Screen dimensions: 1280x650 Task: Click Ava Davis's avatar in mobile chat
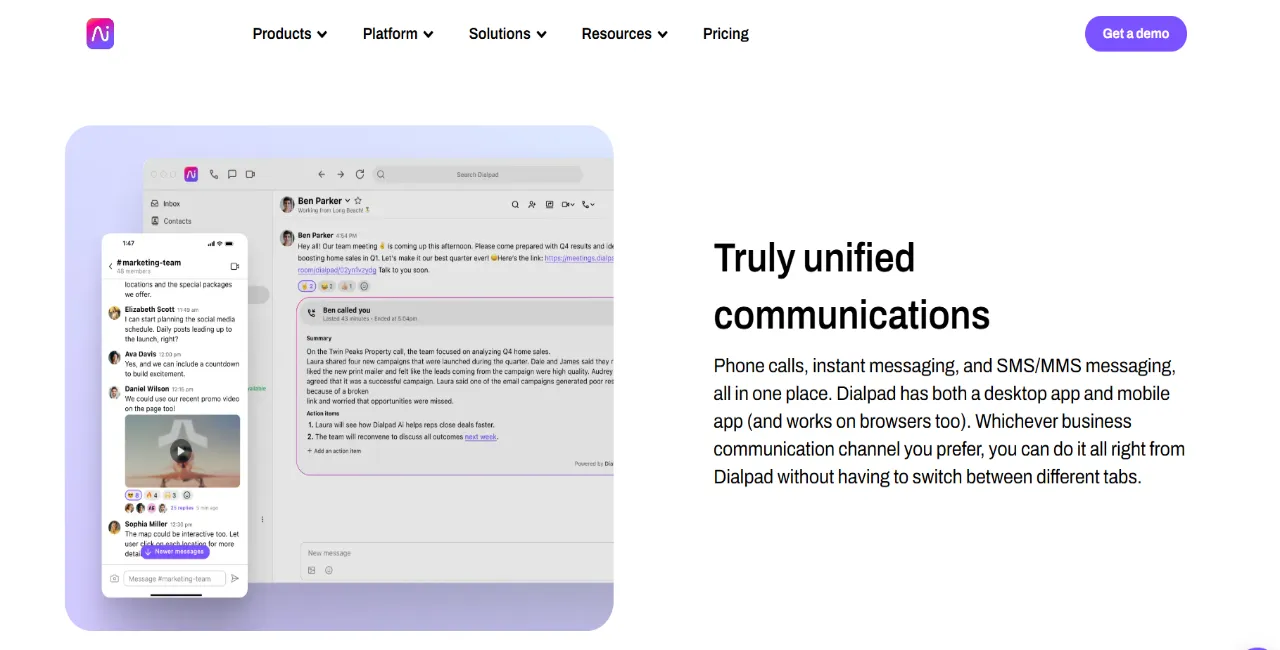click(x=115, y=357)
